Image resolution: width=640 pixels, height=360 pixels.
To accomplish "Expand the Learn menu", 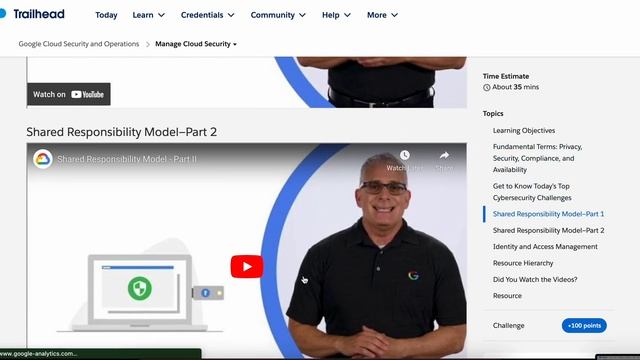I will pyautogui.click(x=149, y=15).
